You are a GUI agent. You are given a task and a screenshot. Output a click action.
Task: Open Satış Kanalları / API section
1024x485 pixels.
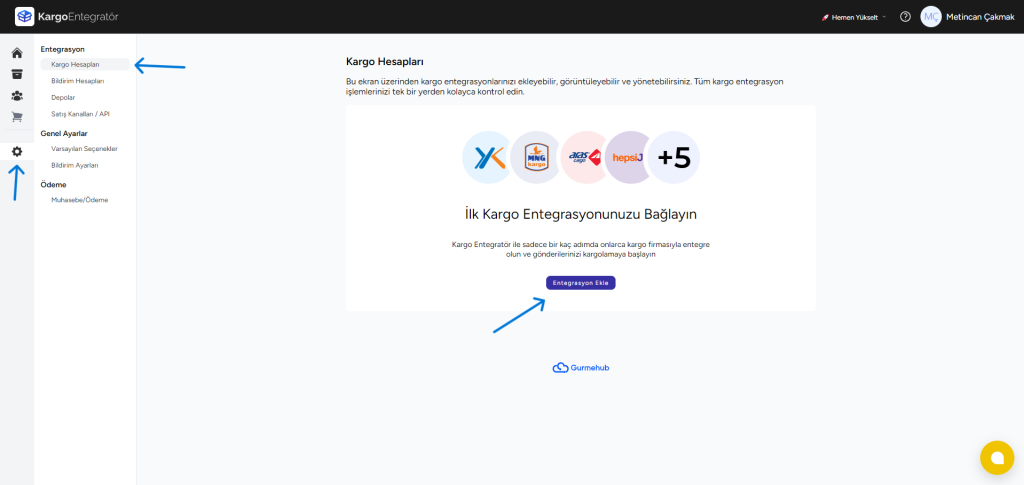(x=80, y=114)
